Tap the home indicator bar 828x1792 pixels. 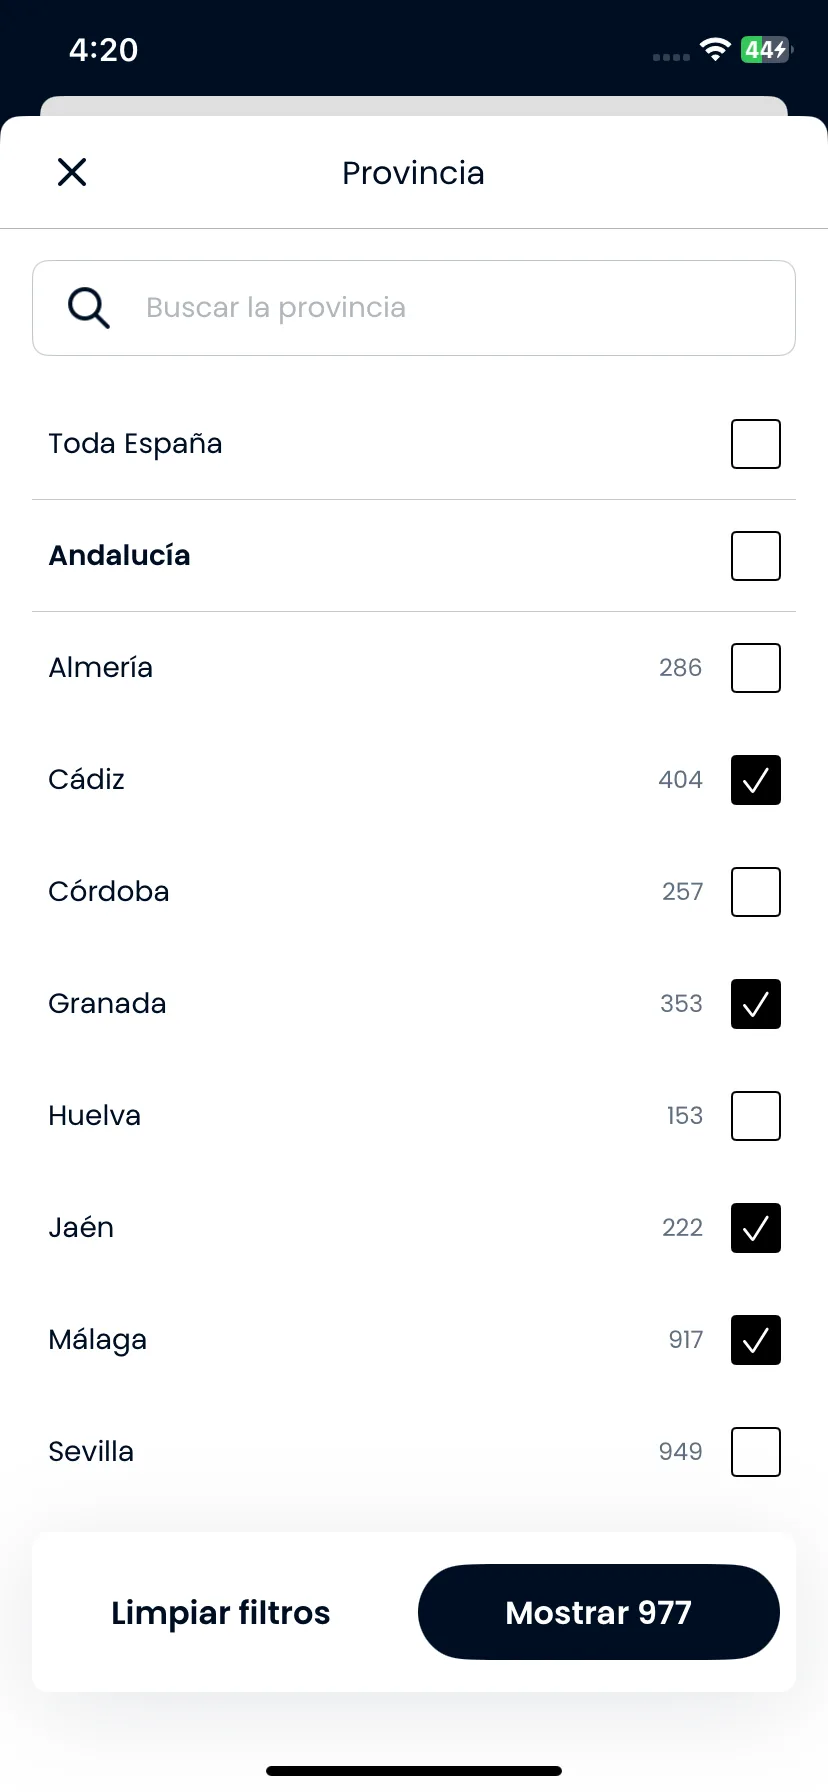click(x=414, y=1771)
